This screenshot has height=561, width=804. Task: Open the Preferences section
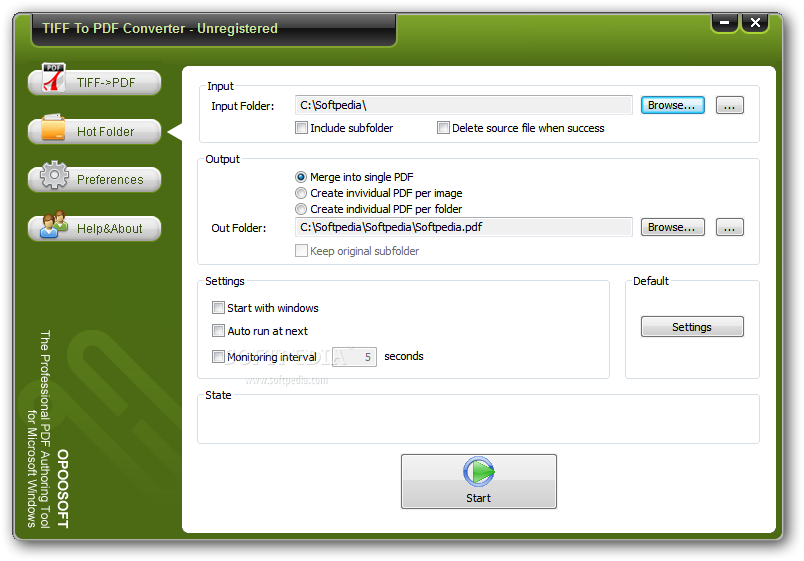[x=94, y=179]
